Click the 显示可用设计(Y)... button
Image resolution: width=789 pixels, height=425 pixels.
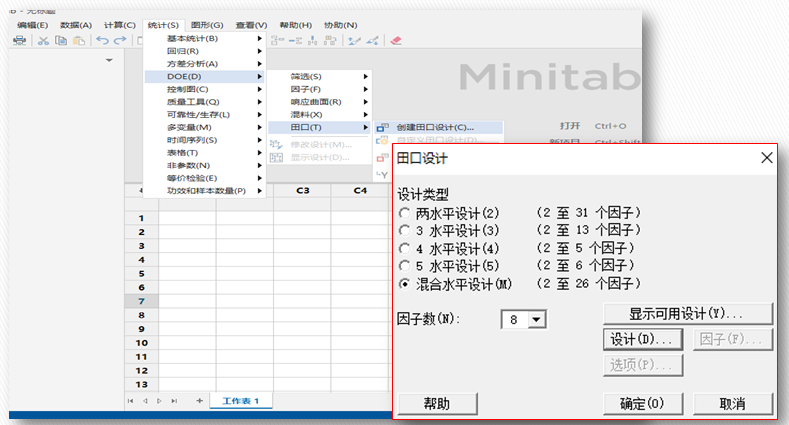pyautogui.click(x=688, y=314)
